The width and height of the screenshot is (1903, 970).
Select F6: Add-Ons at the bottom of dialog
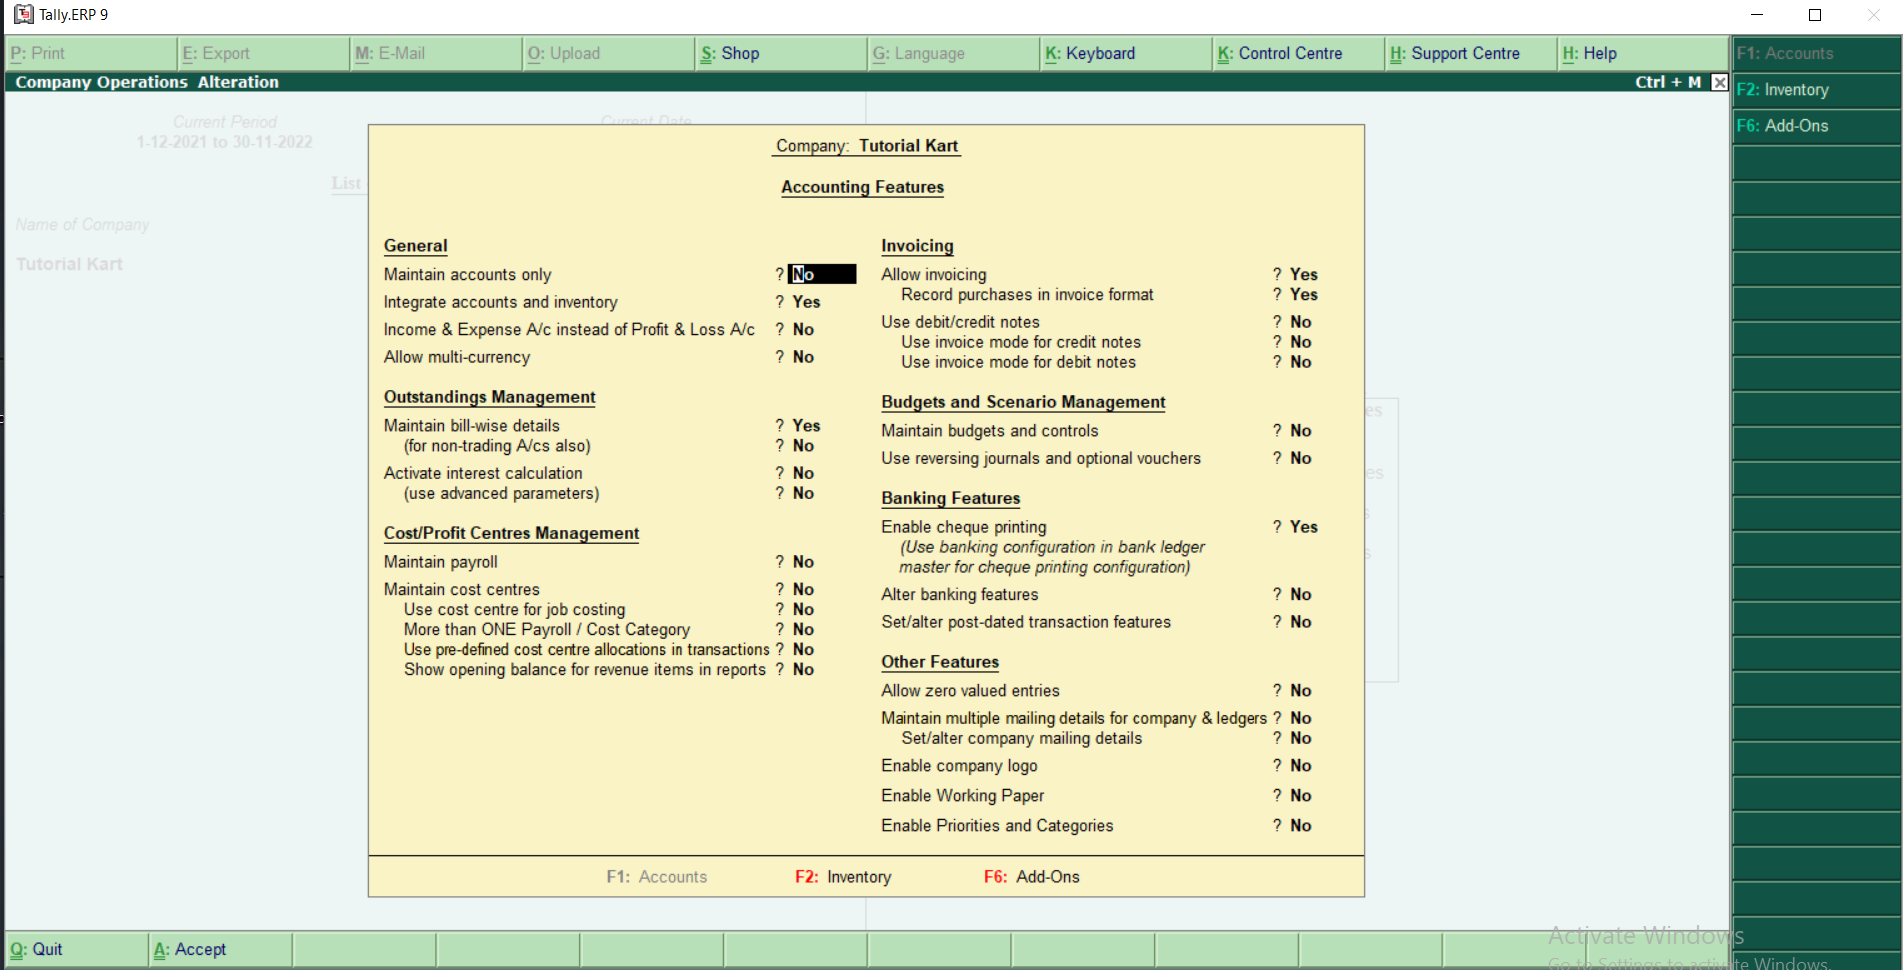pyautogui.click(x=1031, y=876)
